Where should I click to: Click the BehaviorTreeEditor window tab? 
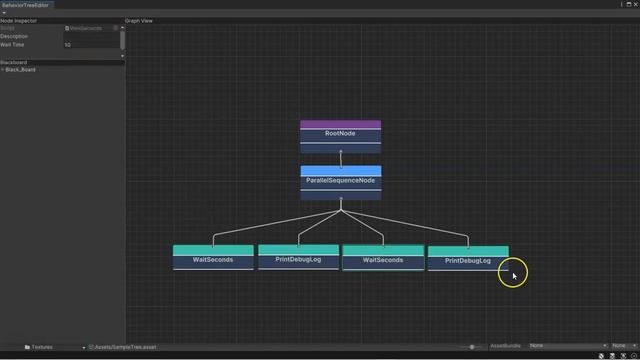pos(26,5)
